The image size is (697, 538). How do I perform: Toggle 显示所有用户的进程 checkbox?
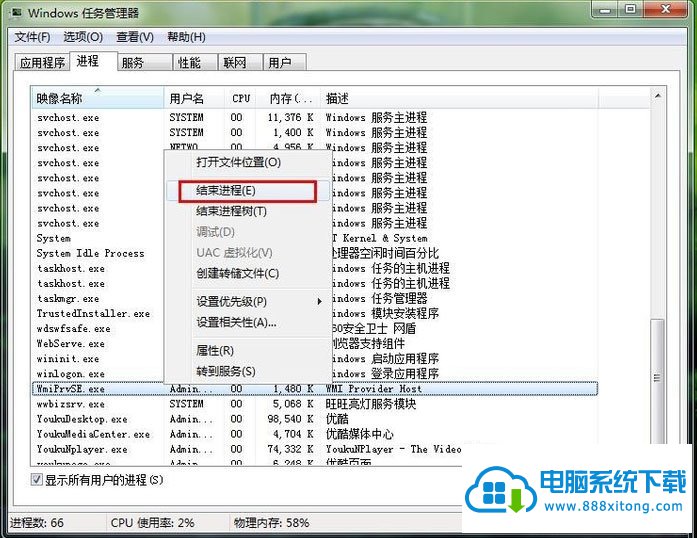(37, 481)
